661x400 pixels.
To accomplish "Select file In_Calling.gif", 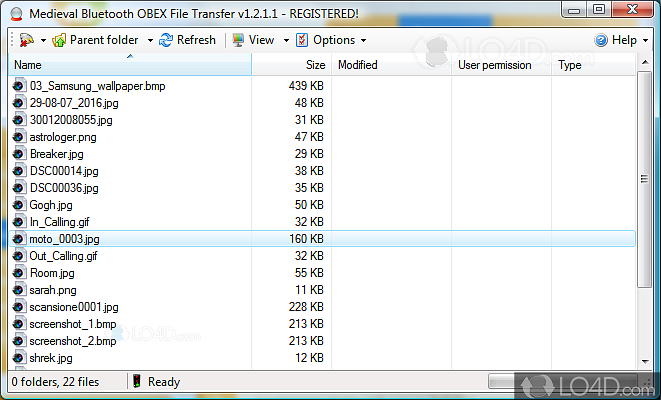I will (59, 222).
